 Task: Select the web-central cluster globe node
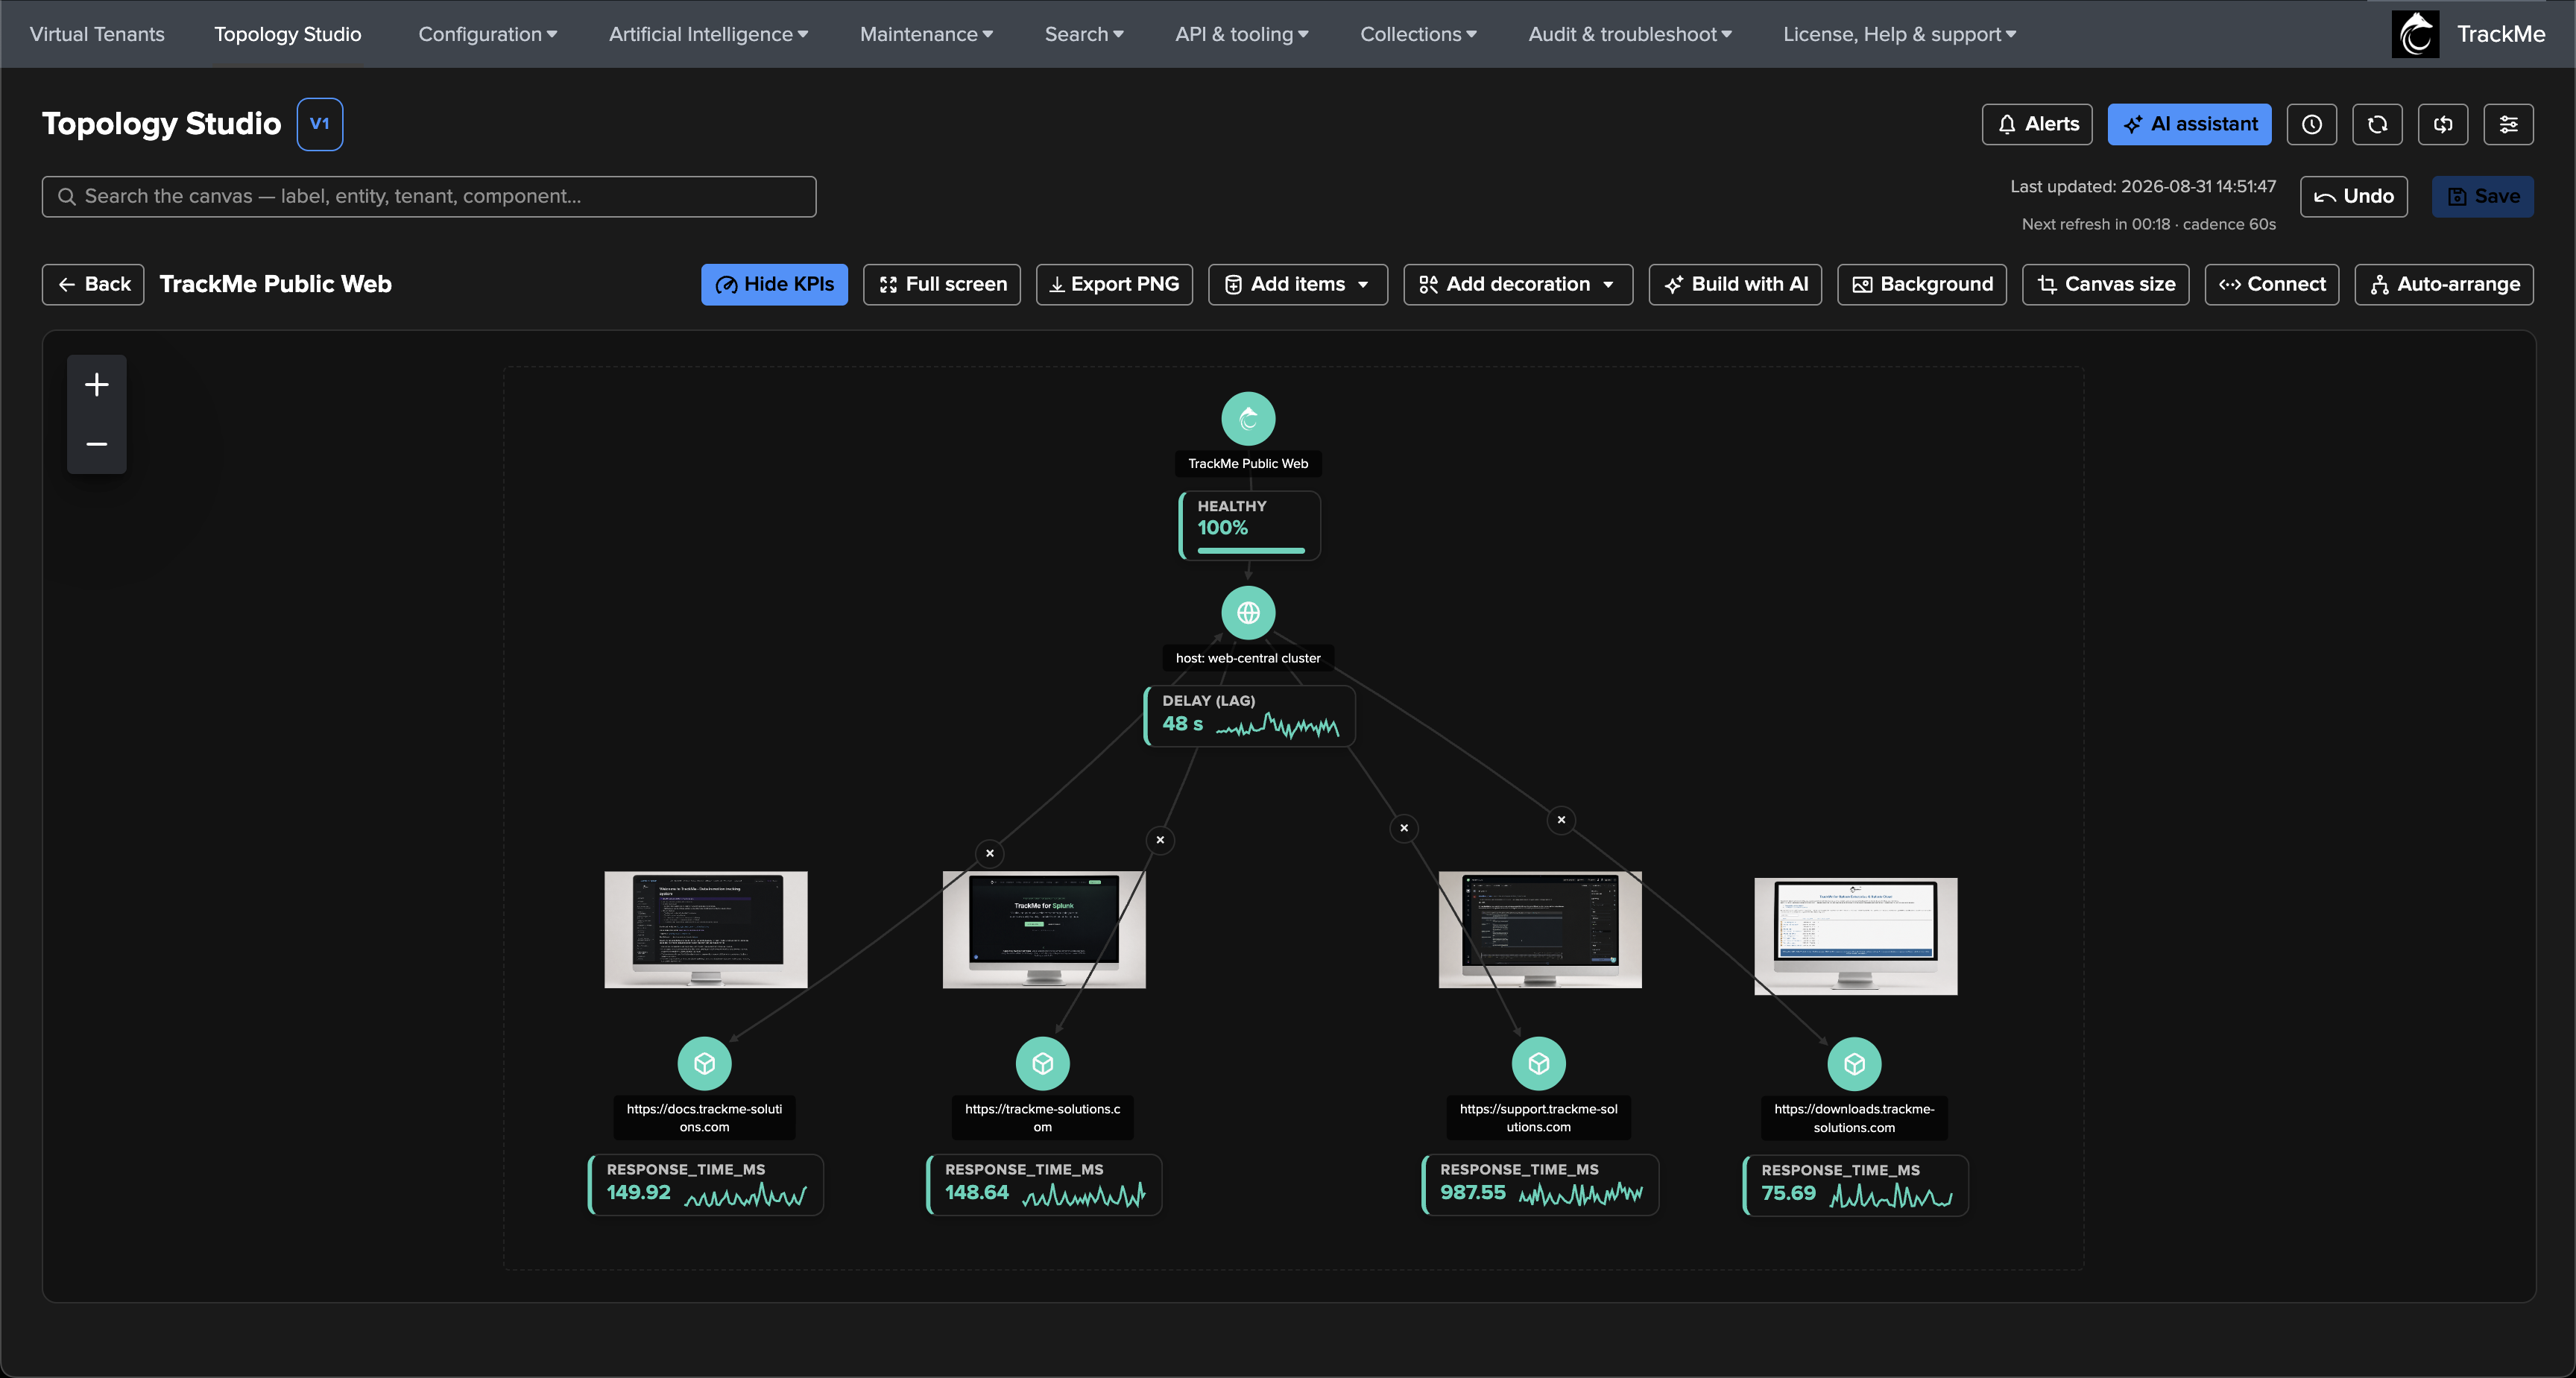pos(1248,613)
